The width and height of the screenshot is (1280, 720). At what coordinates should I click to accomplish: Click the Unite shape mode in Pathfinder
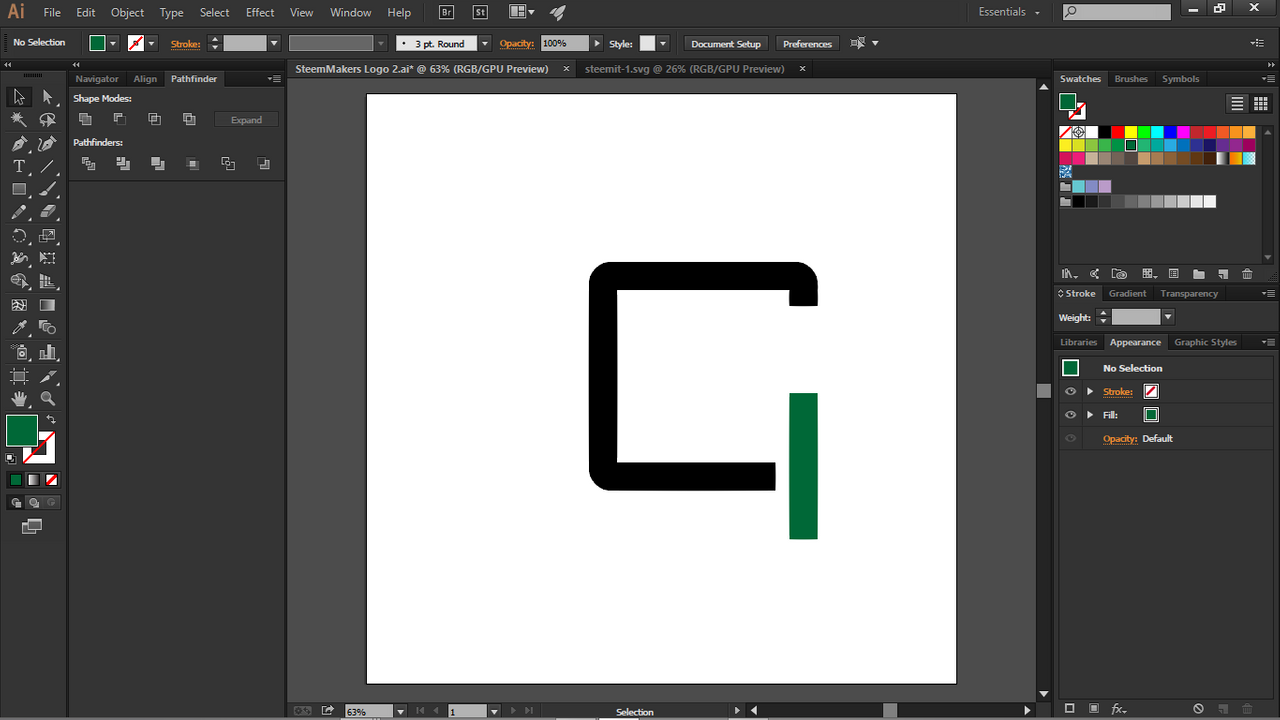coord(85,119)
